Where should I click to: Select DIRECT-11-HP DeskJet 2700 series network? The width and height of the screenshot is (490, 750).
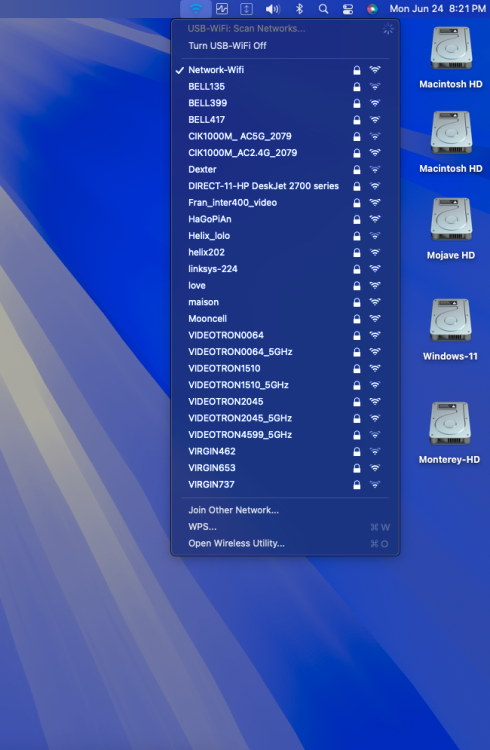[285, 186]
